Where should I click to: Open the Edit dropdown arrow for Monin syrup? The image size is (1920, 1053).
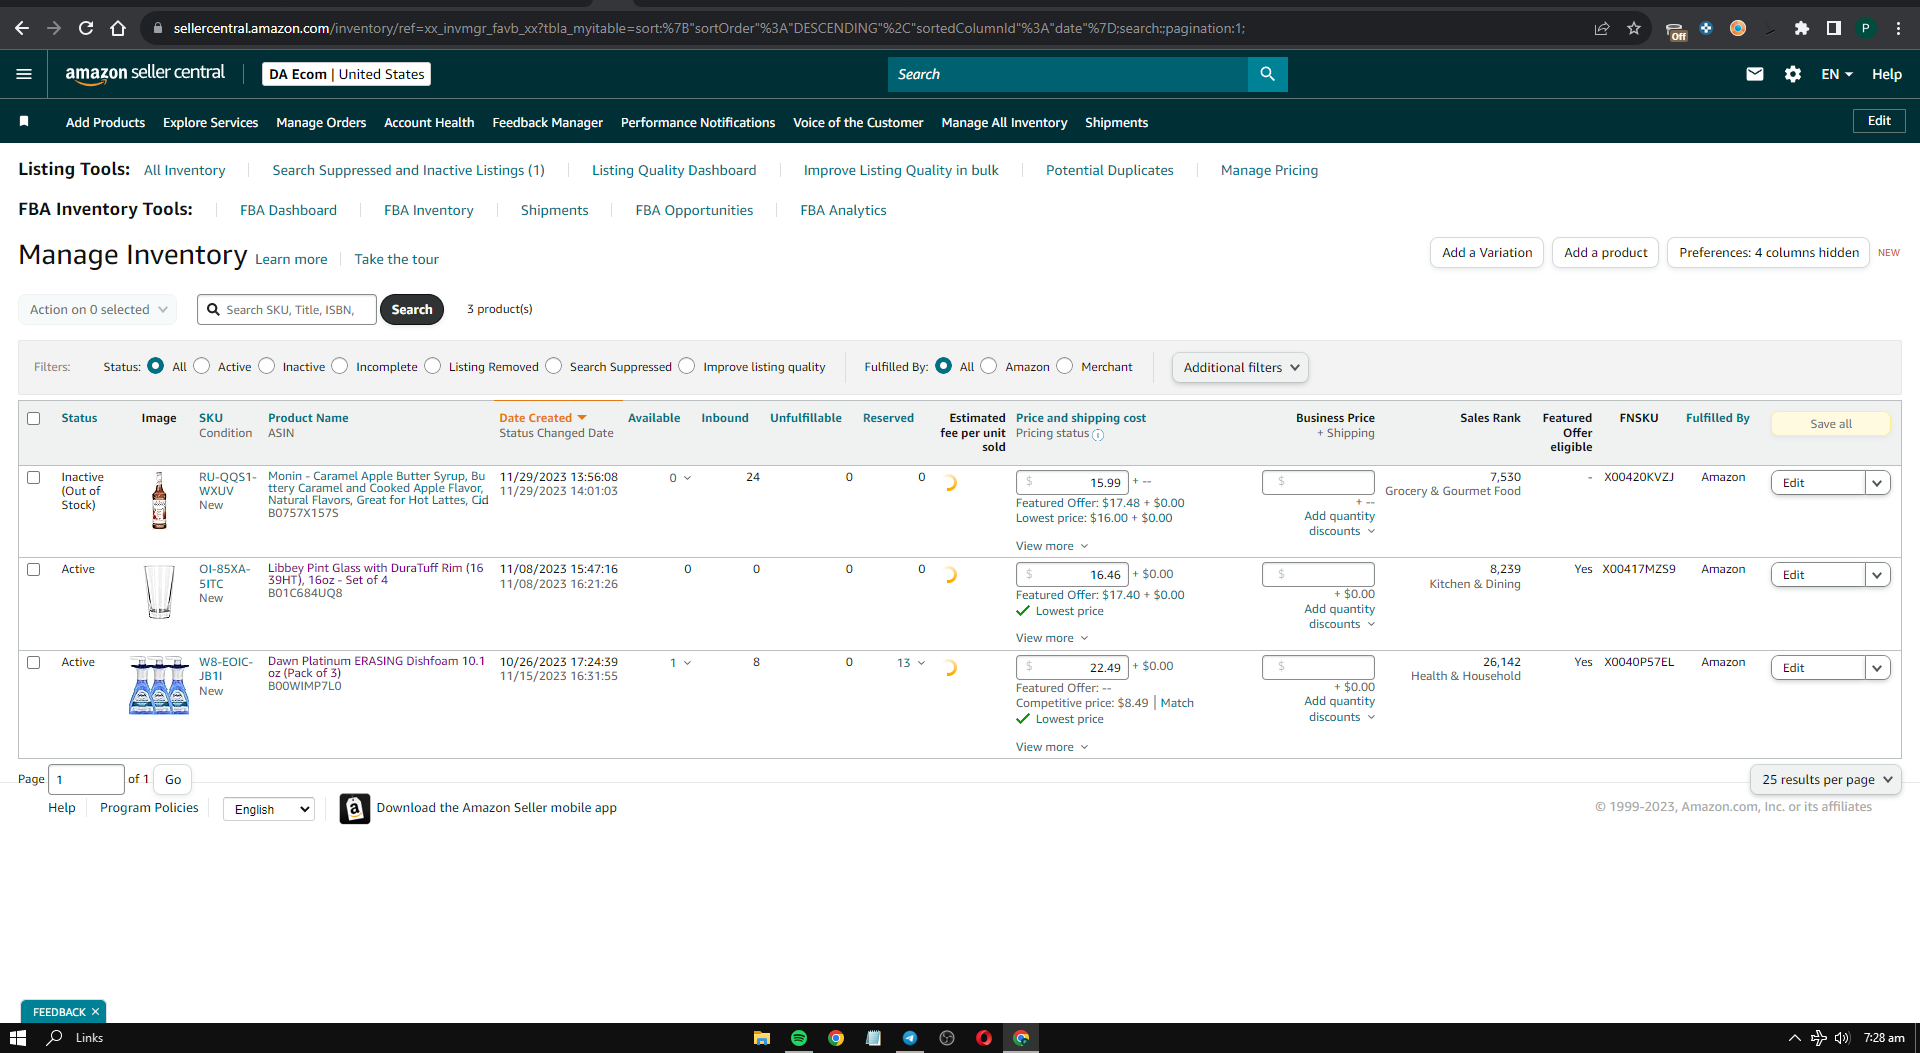pos(1877,483)
